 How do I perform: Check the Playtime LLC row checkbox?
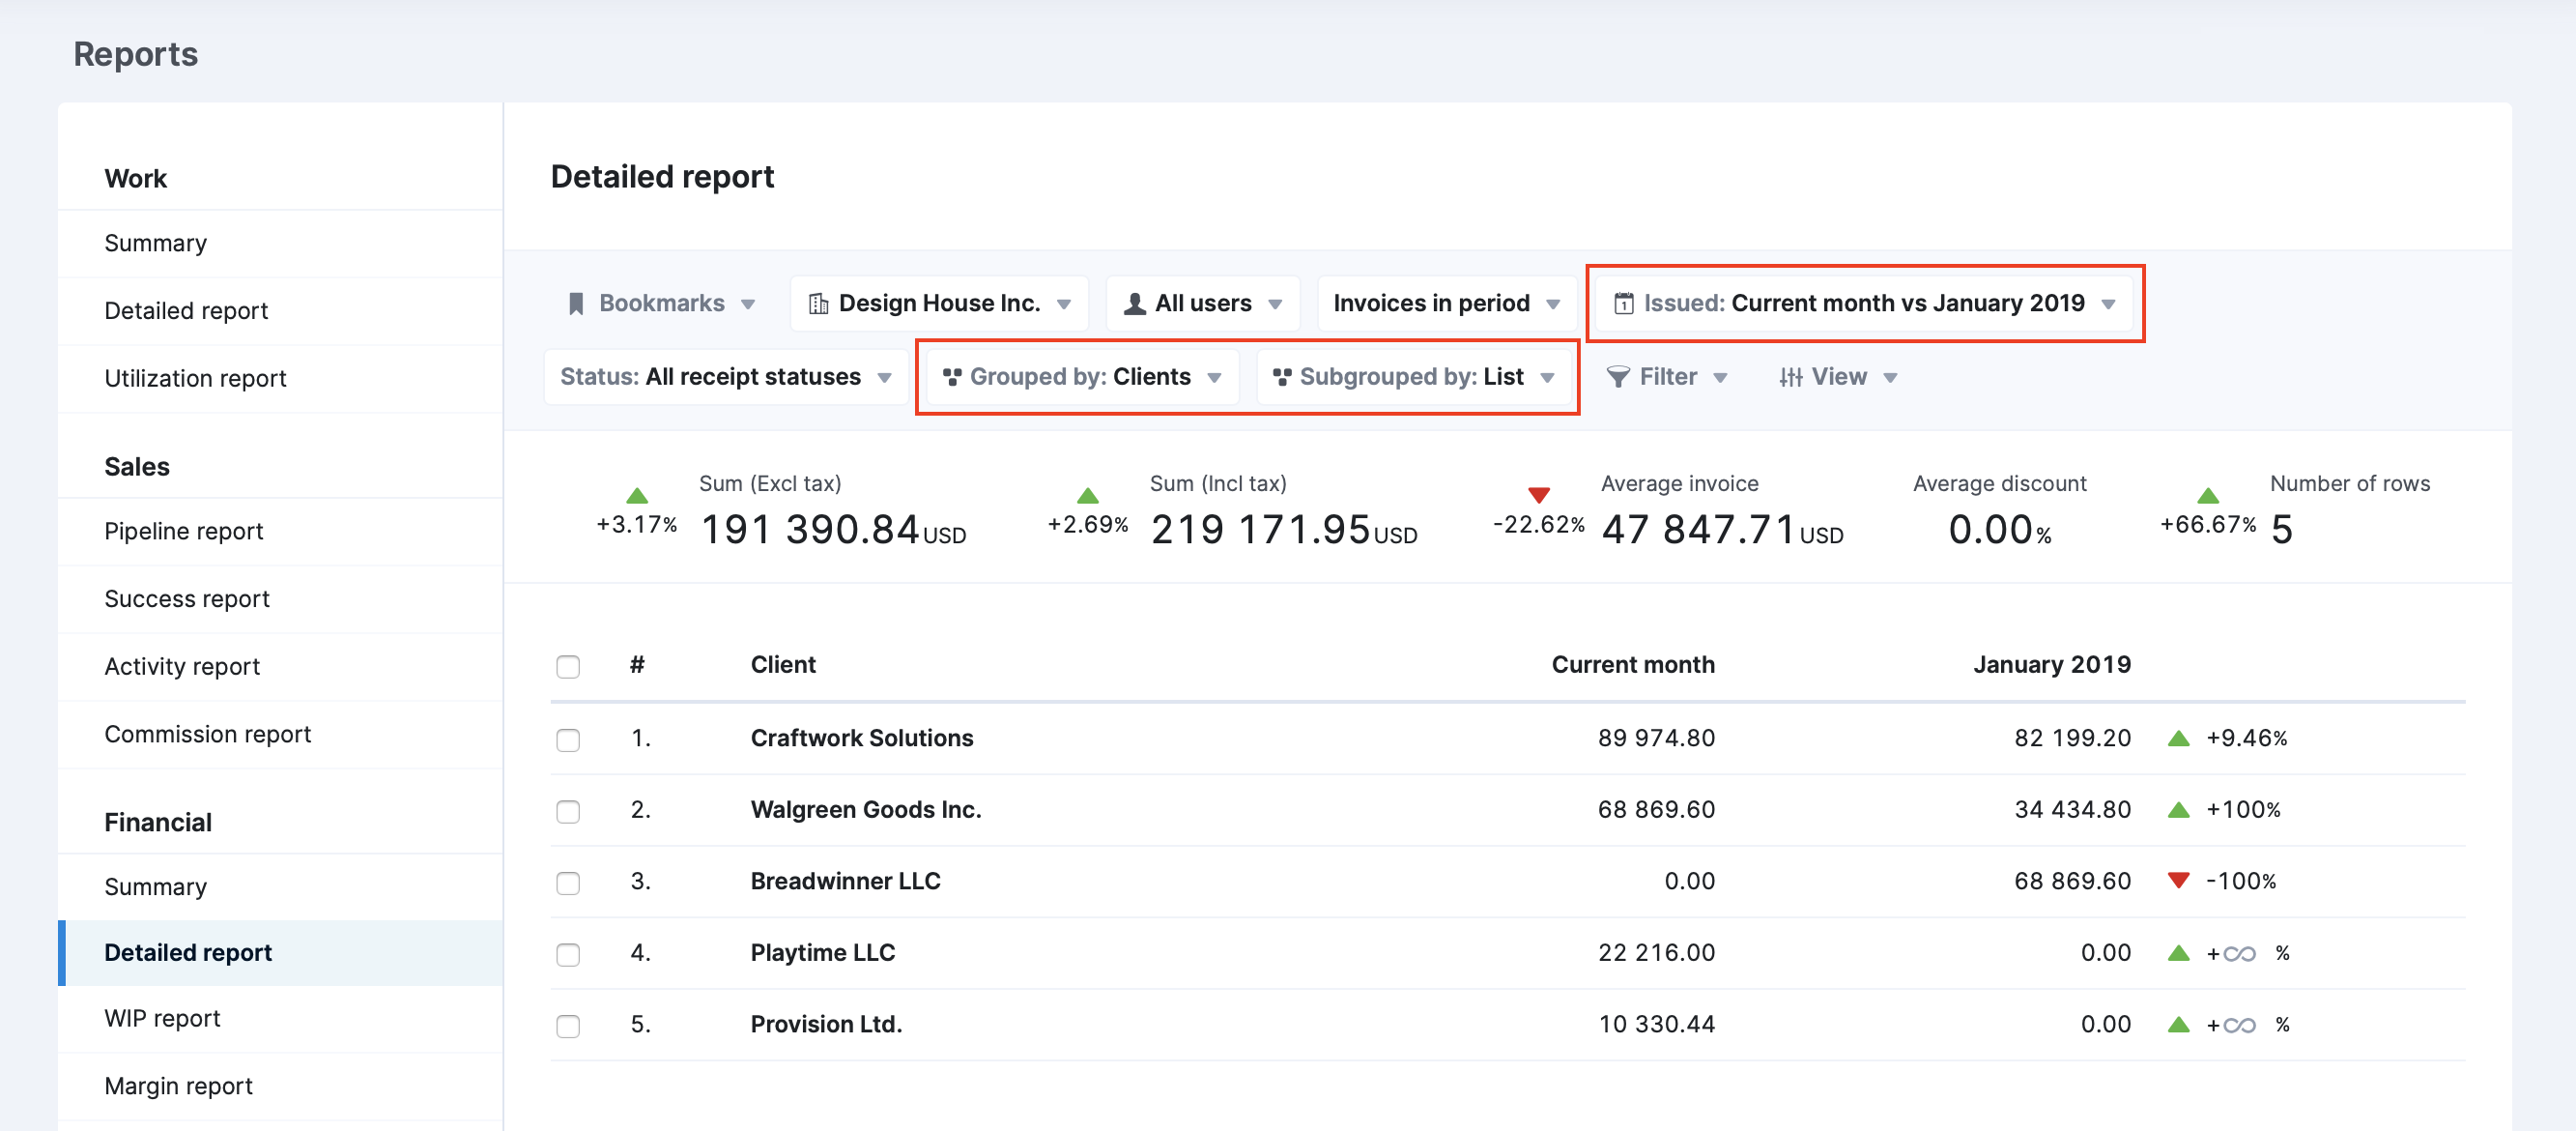(568, 955)
